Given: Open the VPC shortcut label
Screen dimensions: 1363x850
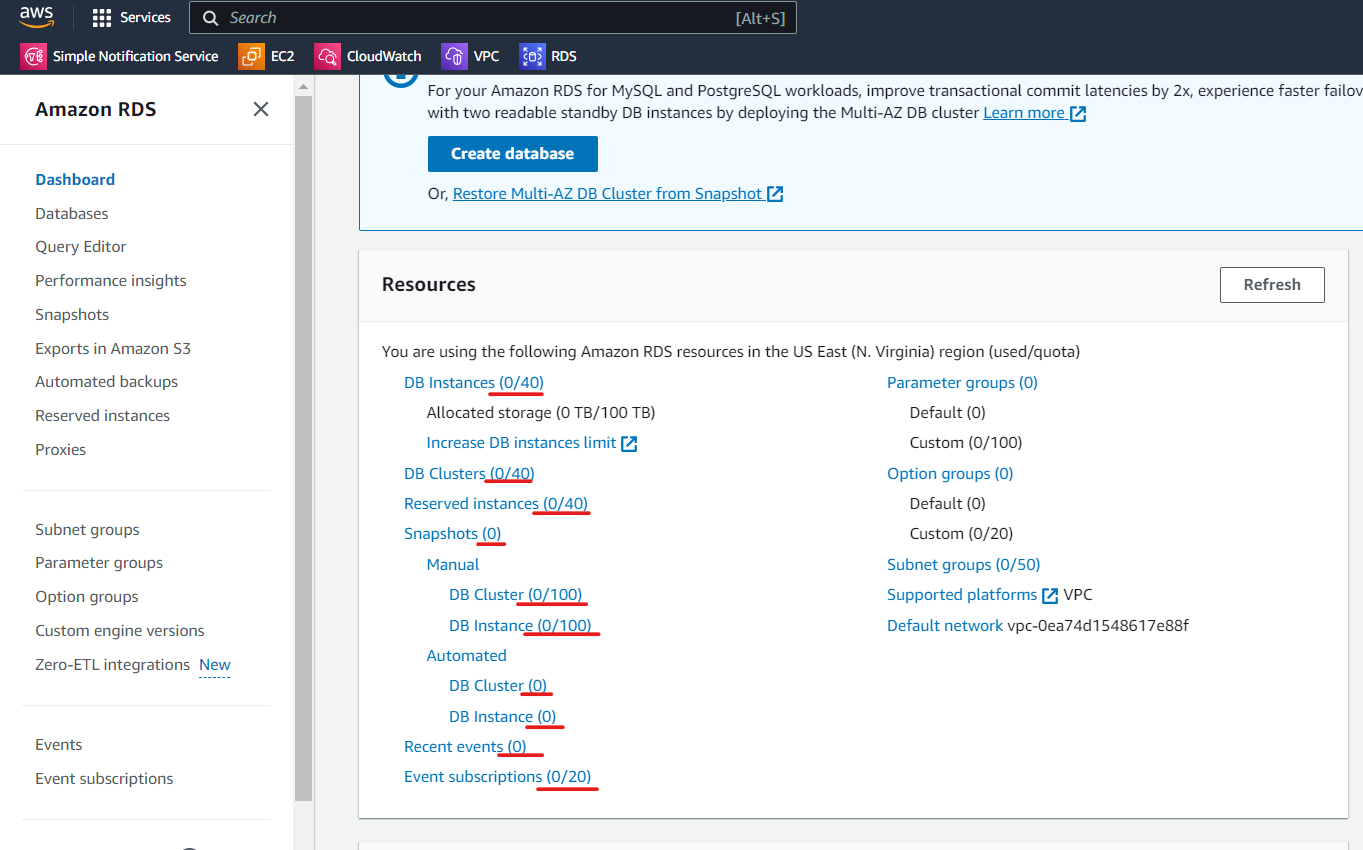Looking at the screenshot, I should 486,56.
